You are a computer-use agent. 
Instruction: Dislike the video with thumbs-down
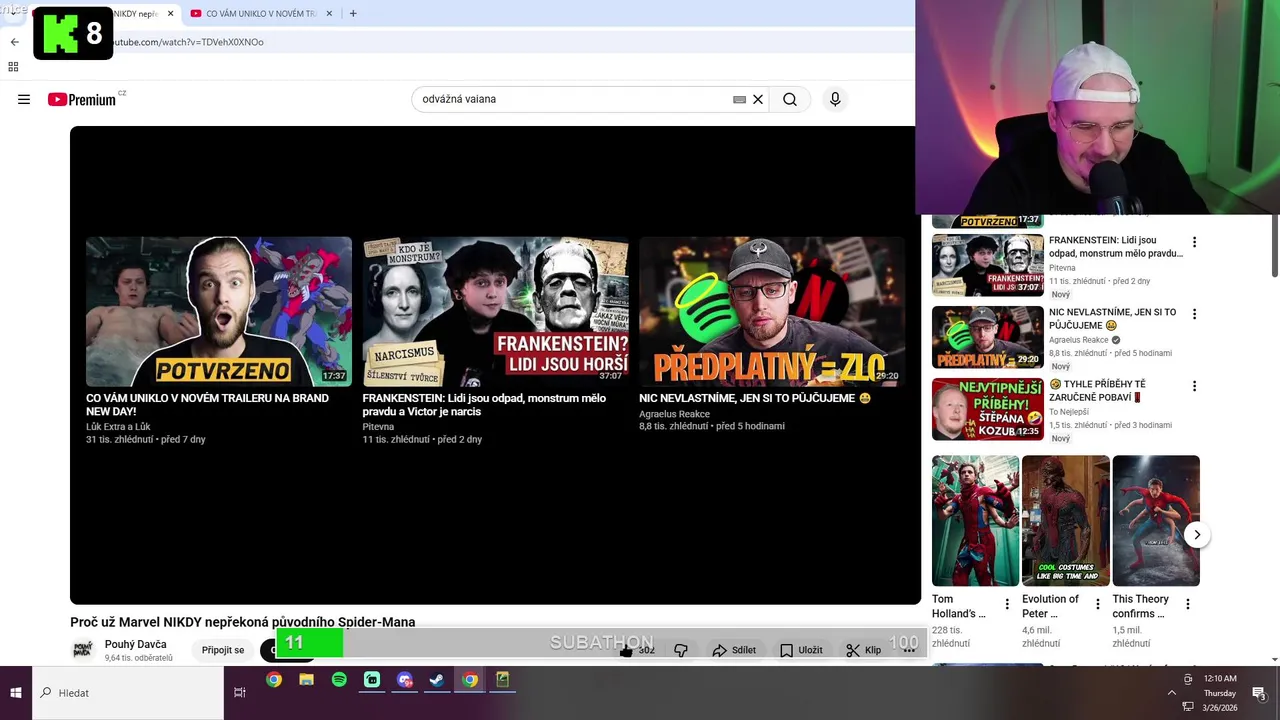coord(681,650)
